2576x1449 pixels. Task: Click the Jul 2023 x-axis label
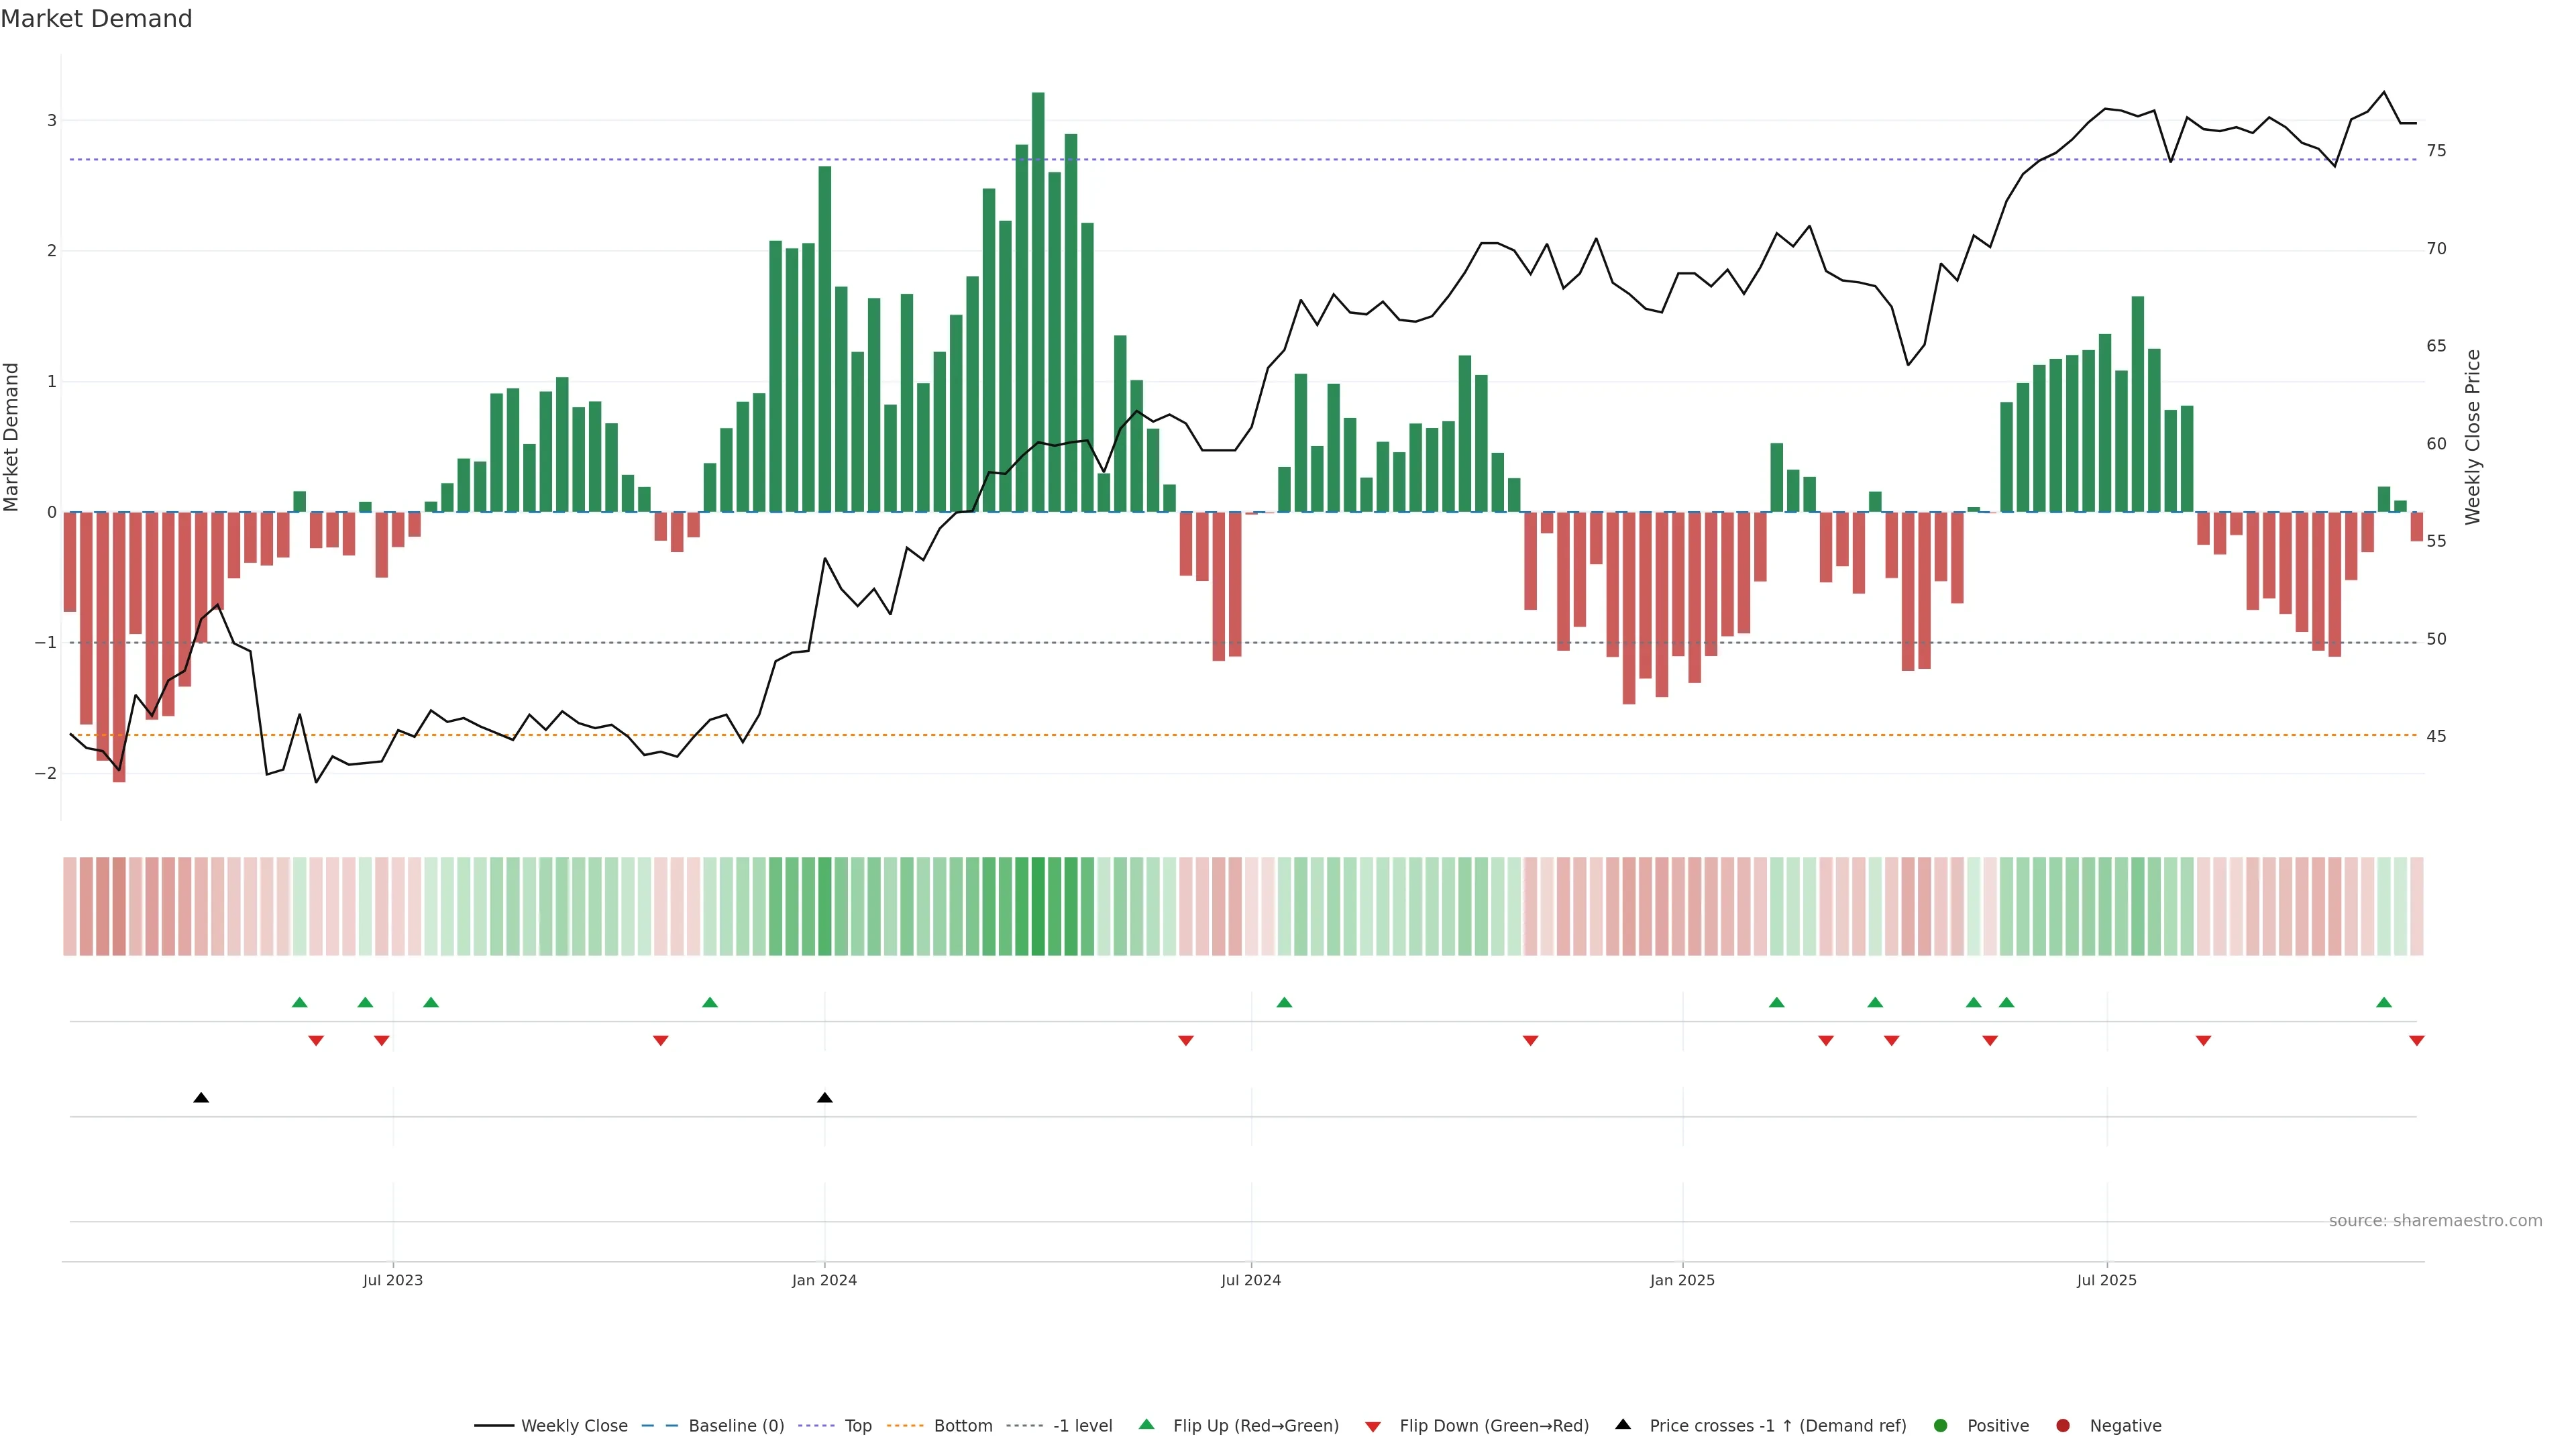[392, 1280]
